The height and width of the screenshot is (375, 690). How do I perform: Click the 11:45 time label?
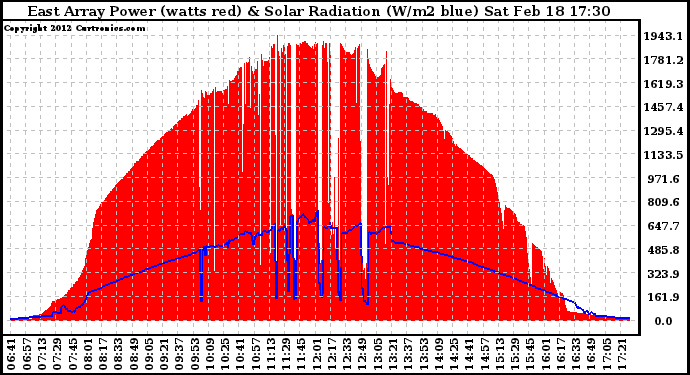tap(301, 354)
